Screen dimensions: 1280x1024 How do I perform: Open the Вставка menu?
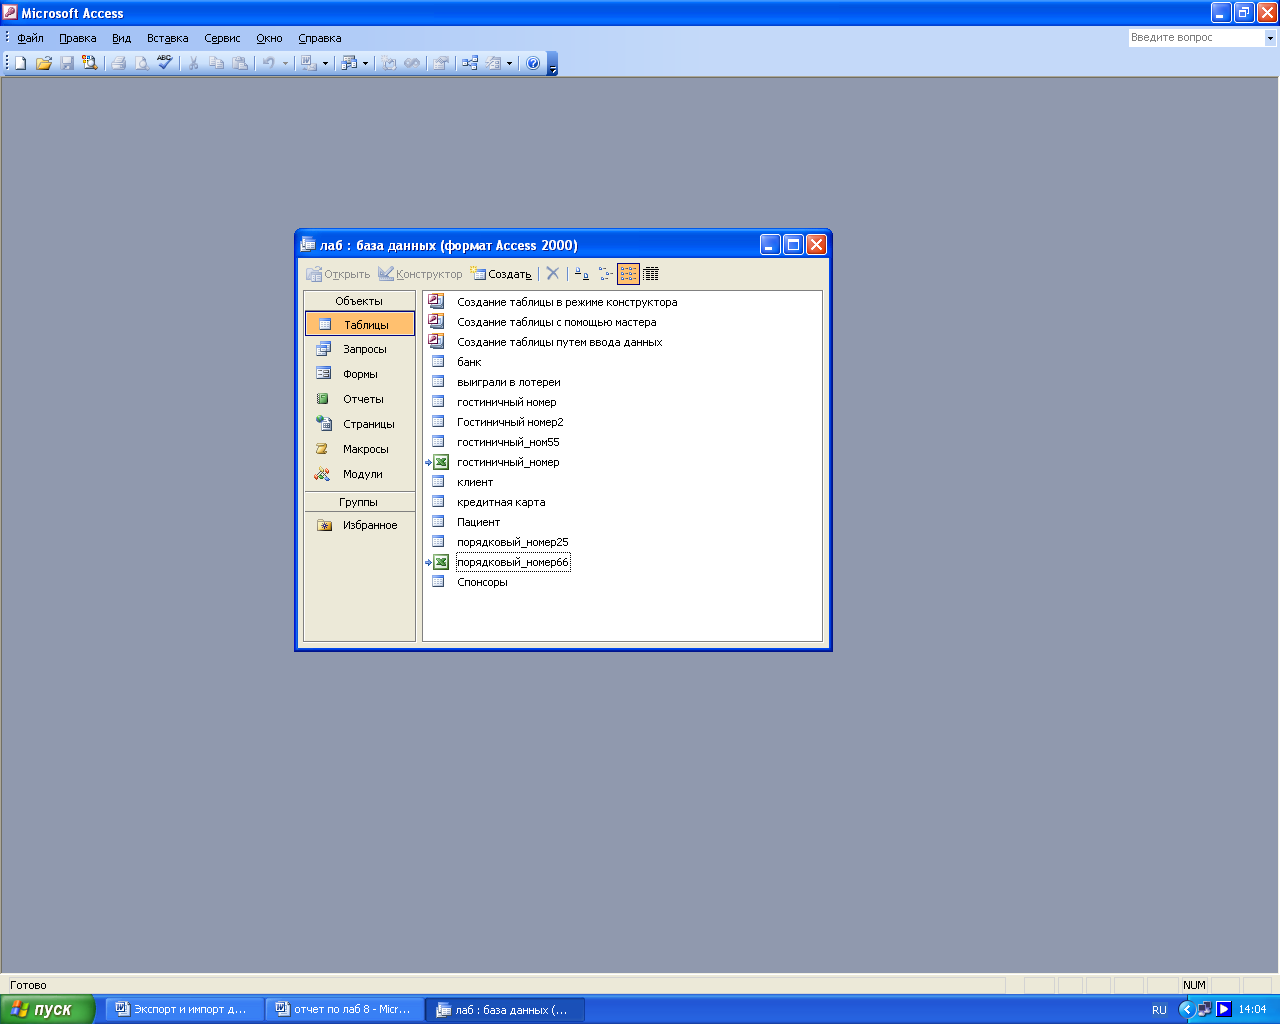tap(167, 38)
